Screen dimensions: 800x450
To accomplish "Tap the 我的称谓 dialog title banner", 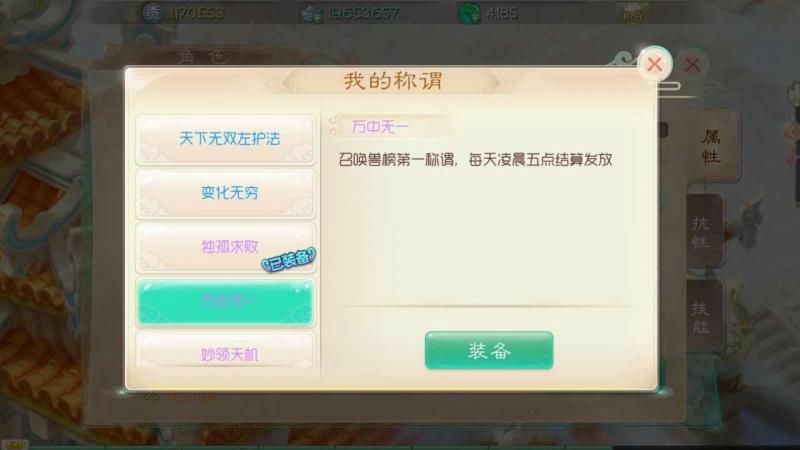I will (x=392, y=82).
